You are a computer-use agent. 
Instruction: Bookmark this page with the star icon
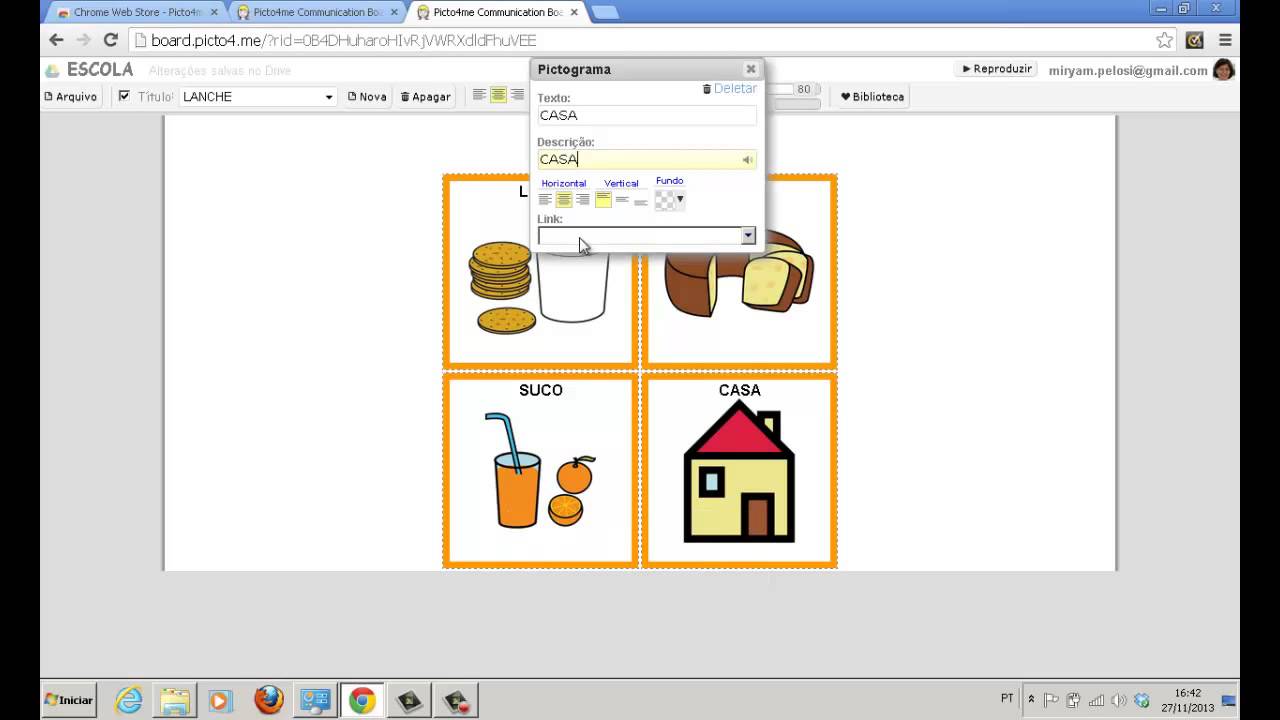pos(1164,40)
